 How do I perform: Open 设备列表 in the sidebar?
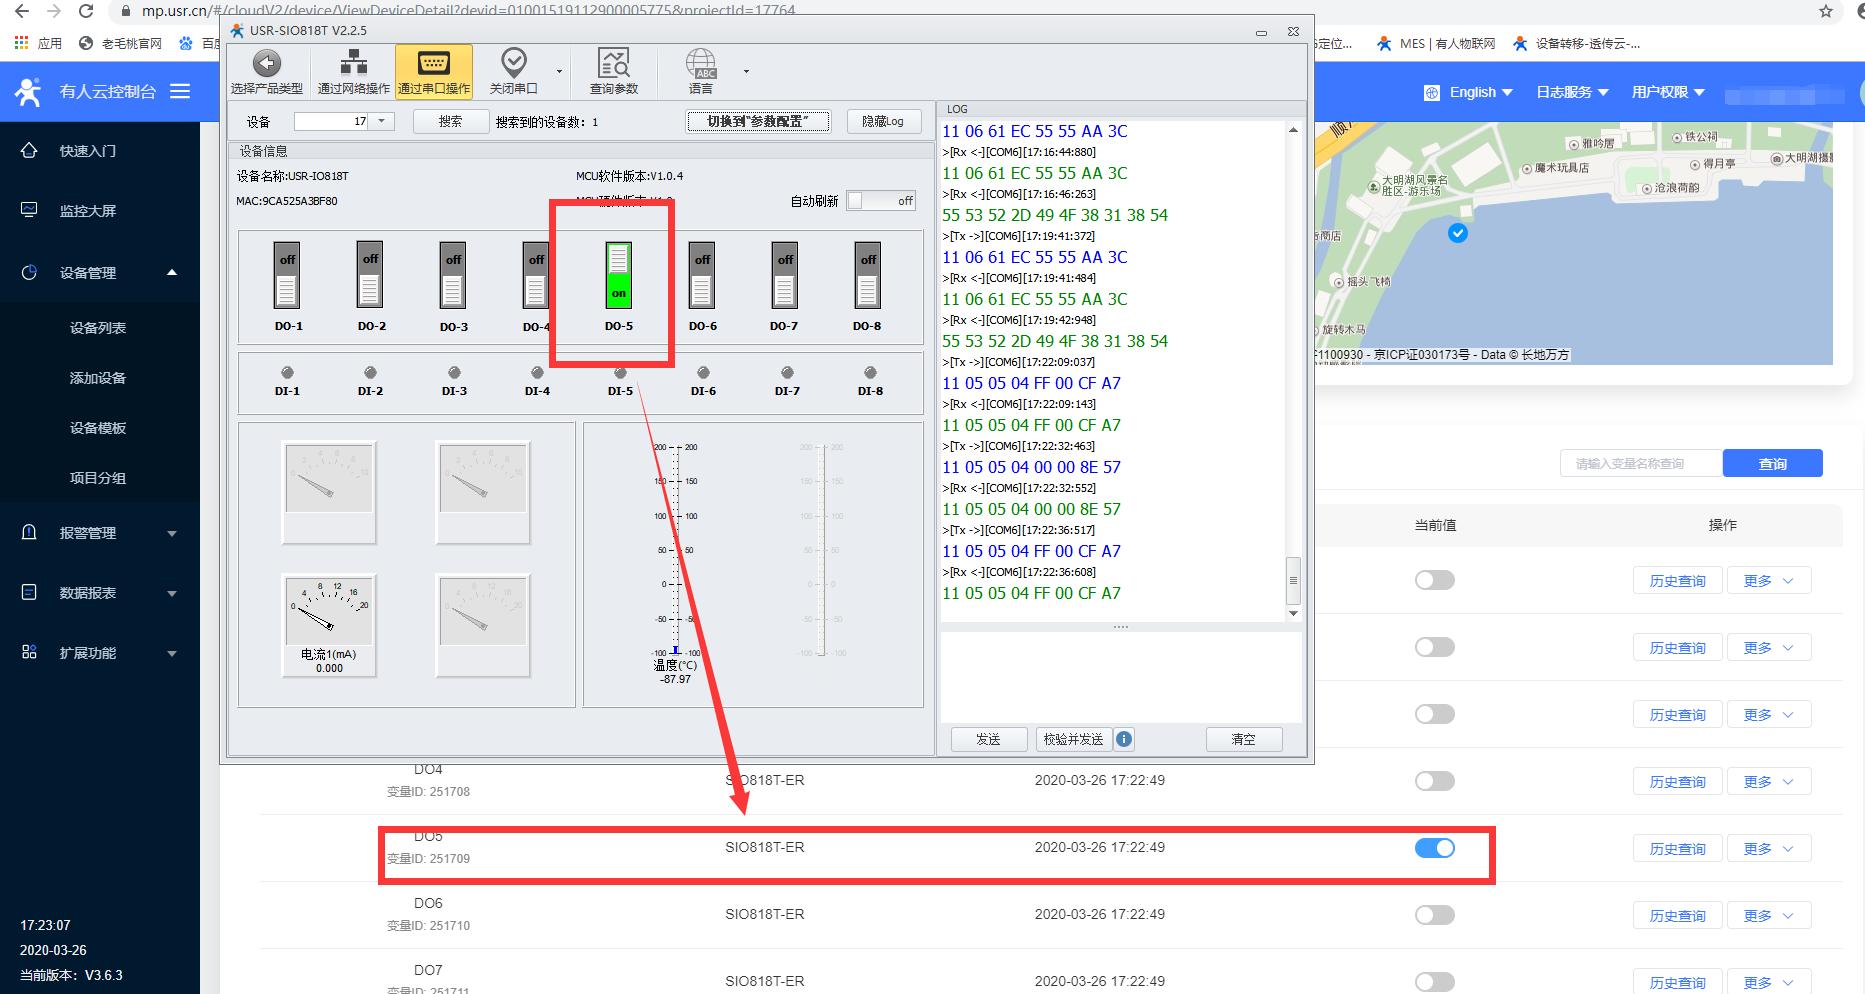[98, 328]
